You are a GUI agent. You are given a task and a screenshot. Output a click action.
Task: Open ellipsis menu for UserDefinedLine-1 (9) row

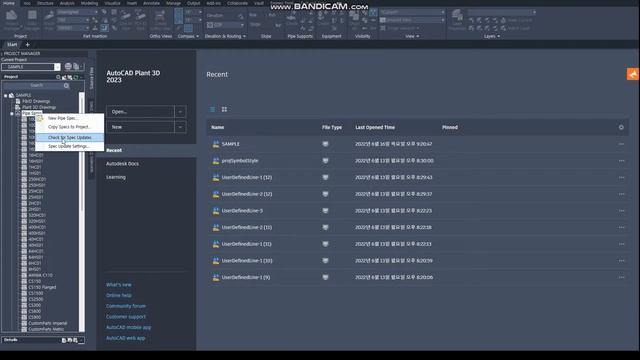(621, 277)
